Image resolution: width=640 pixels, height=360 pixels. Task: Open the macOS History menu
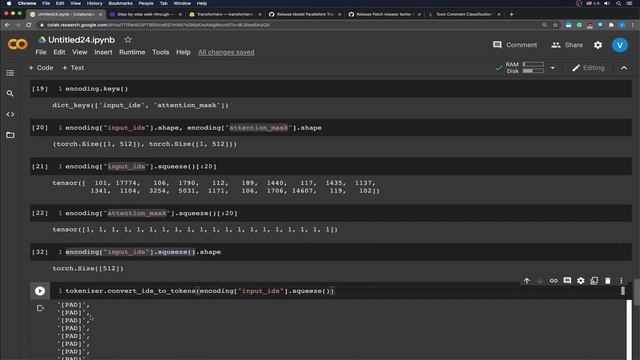(94, 3)
